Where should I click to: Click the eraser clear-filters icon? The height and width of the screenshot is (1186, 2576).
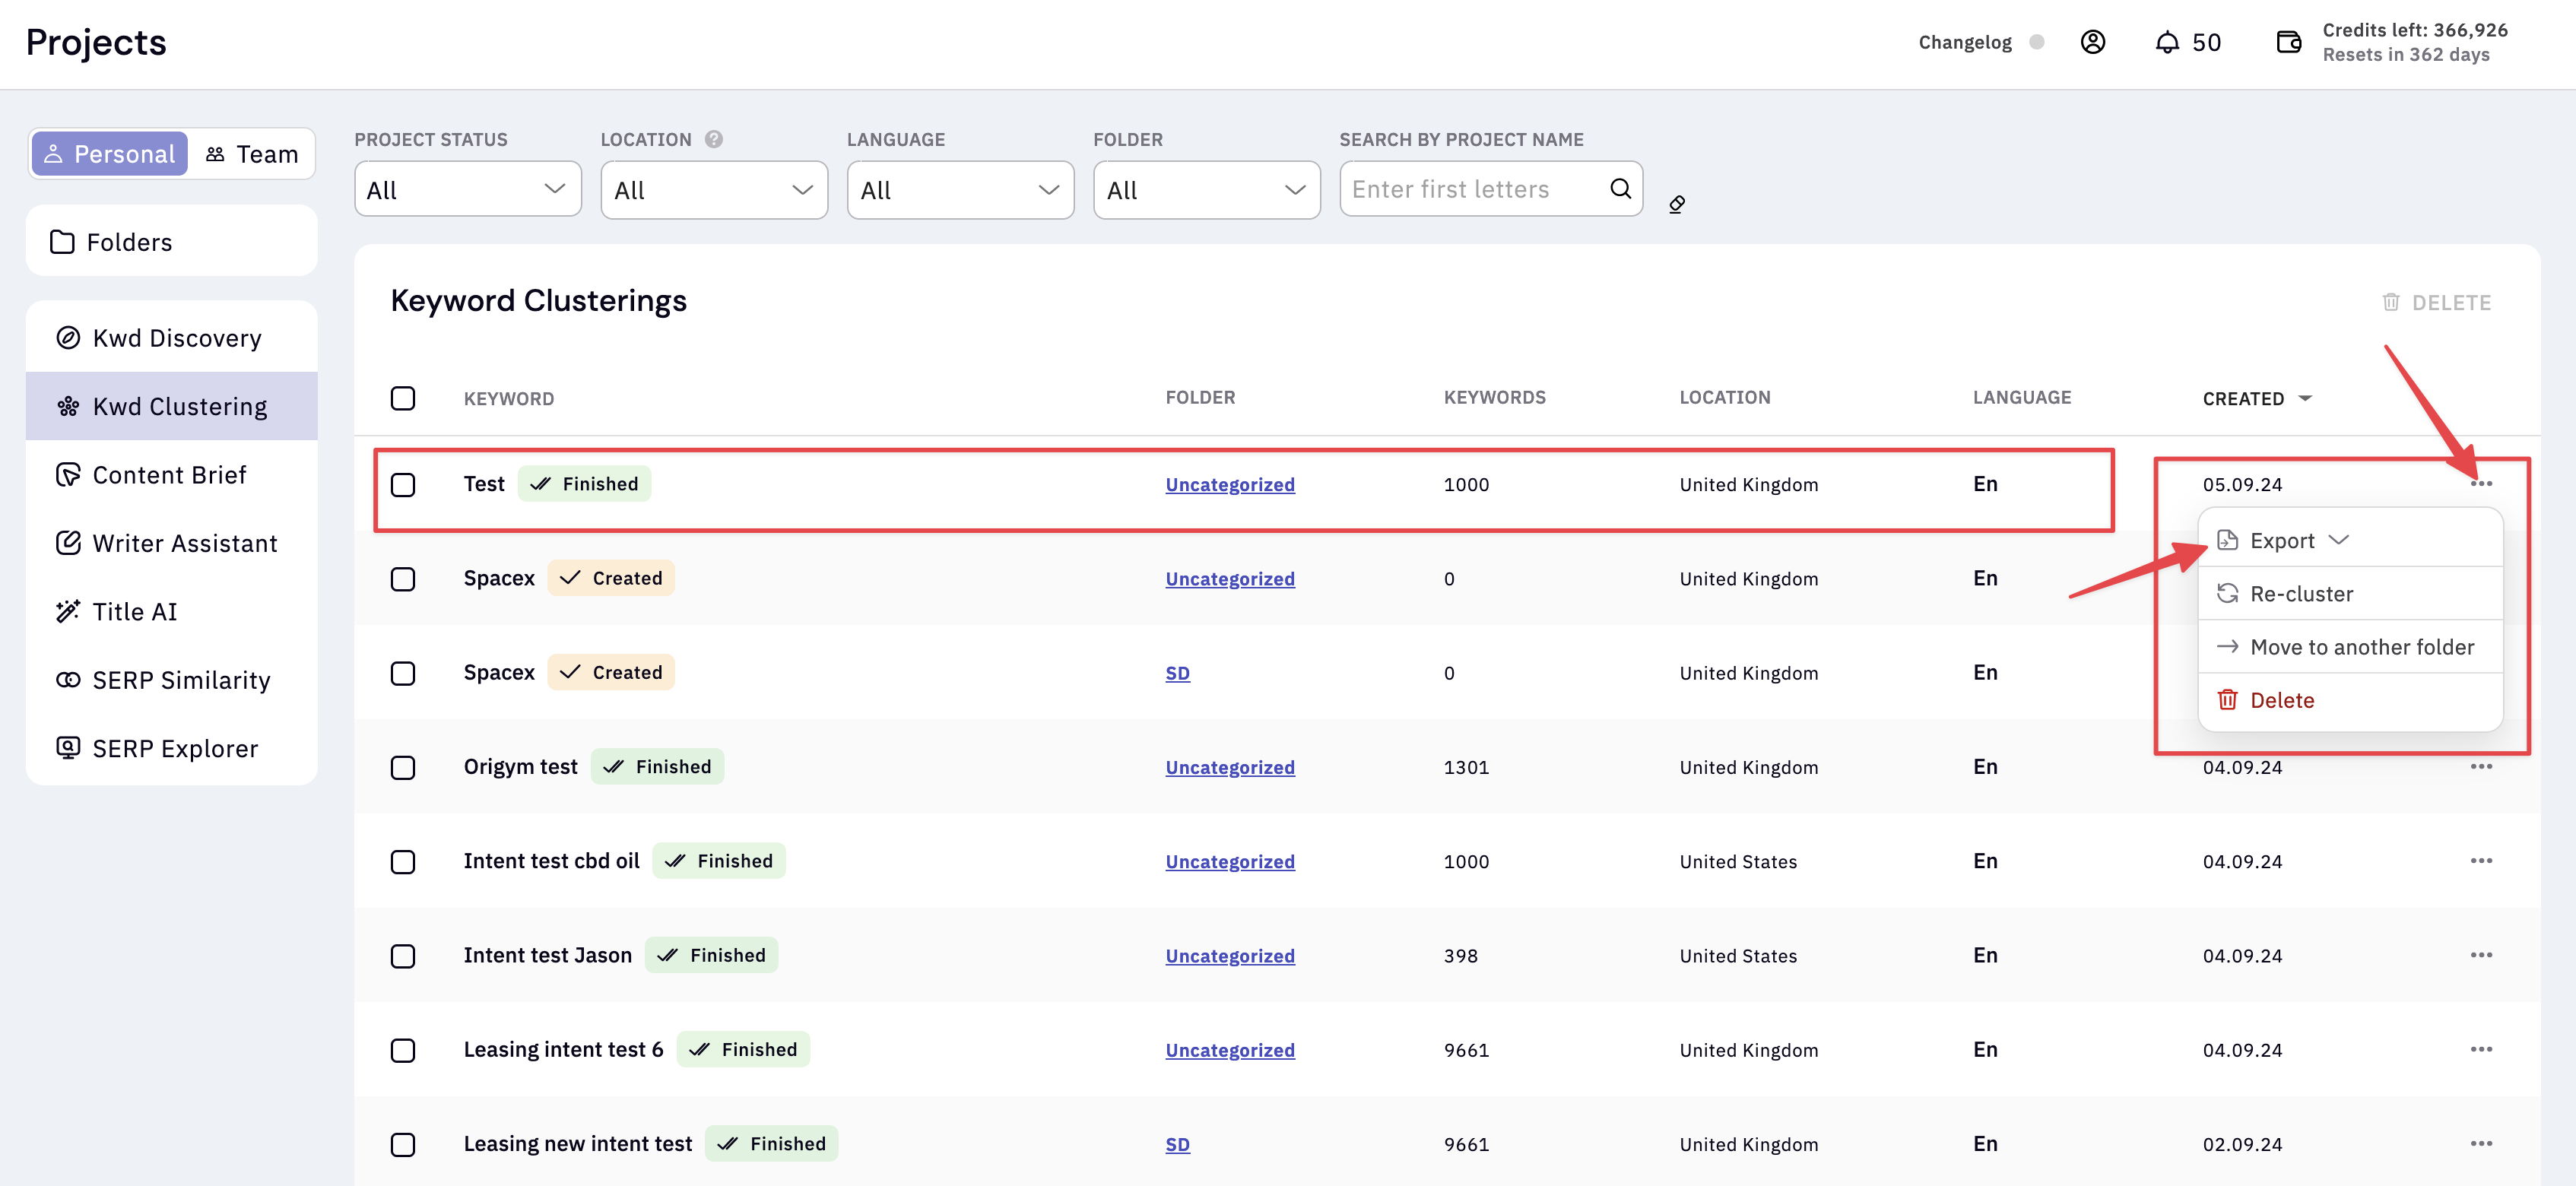(x=1677, y=204)
